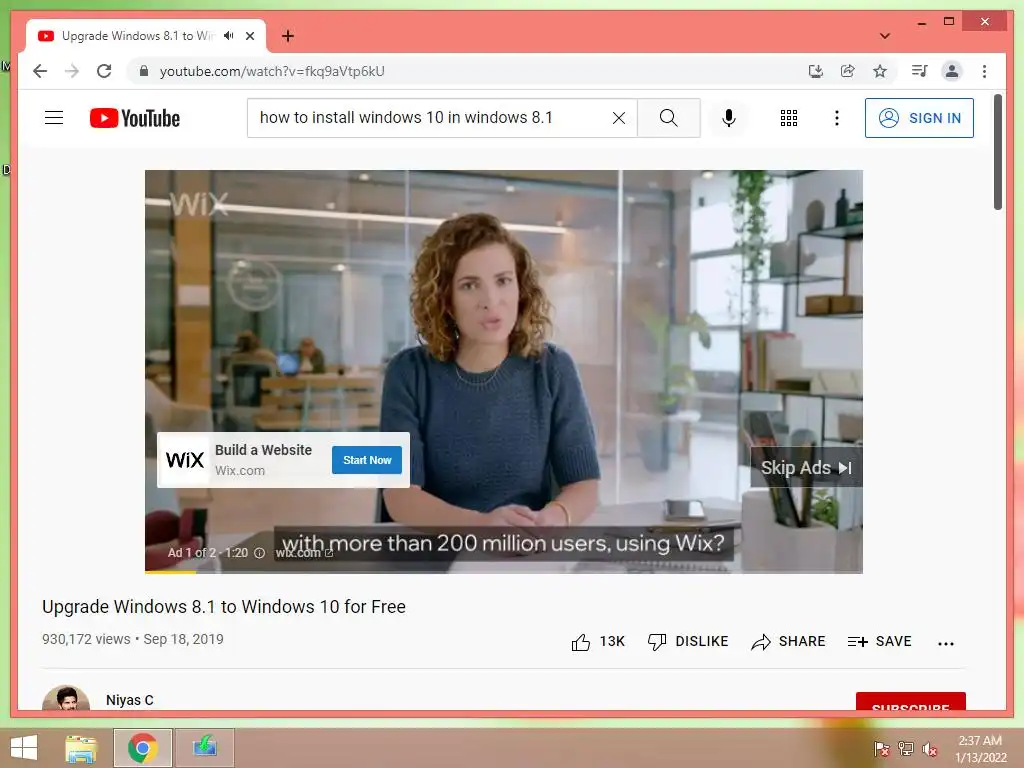Open File Explorer from the taskbar
The height and width of the screenshot is (768, 1024).
click(81, 748)
